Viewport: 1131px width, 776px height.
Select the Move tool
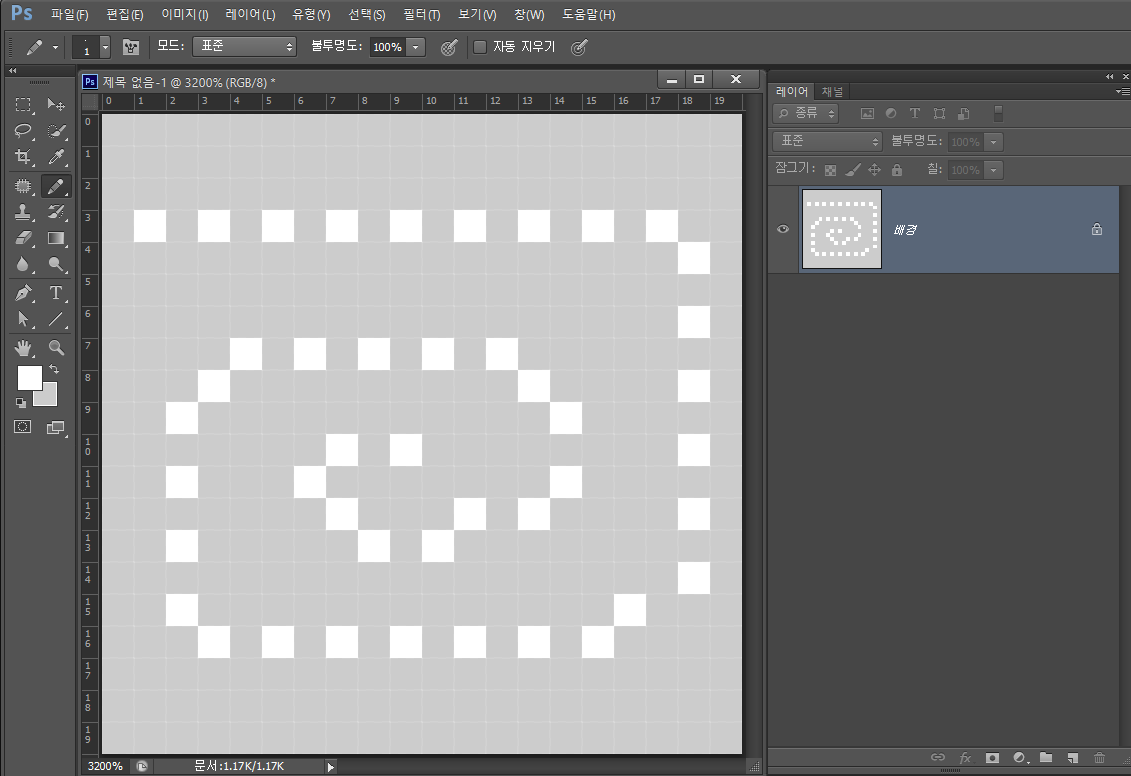[x=56, y=105]
